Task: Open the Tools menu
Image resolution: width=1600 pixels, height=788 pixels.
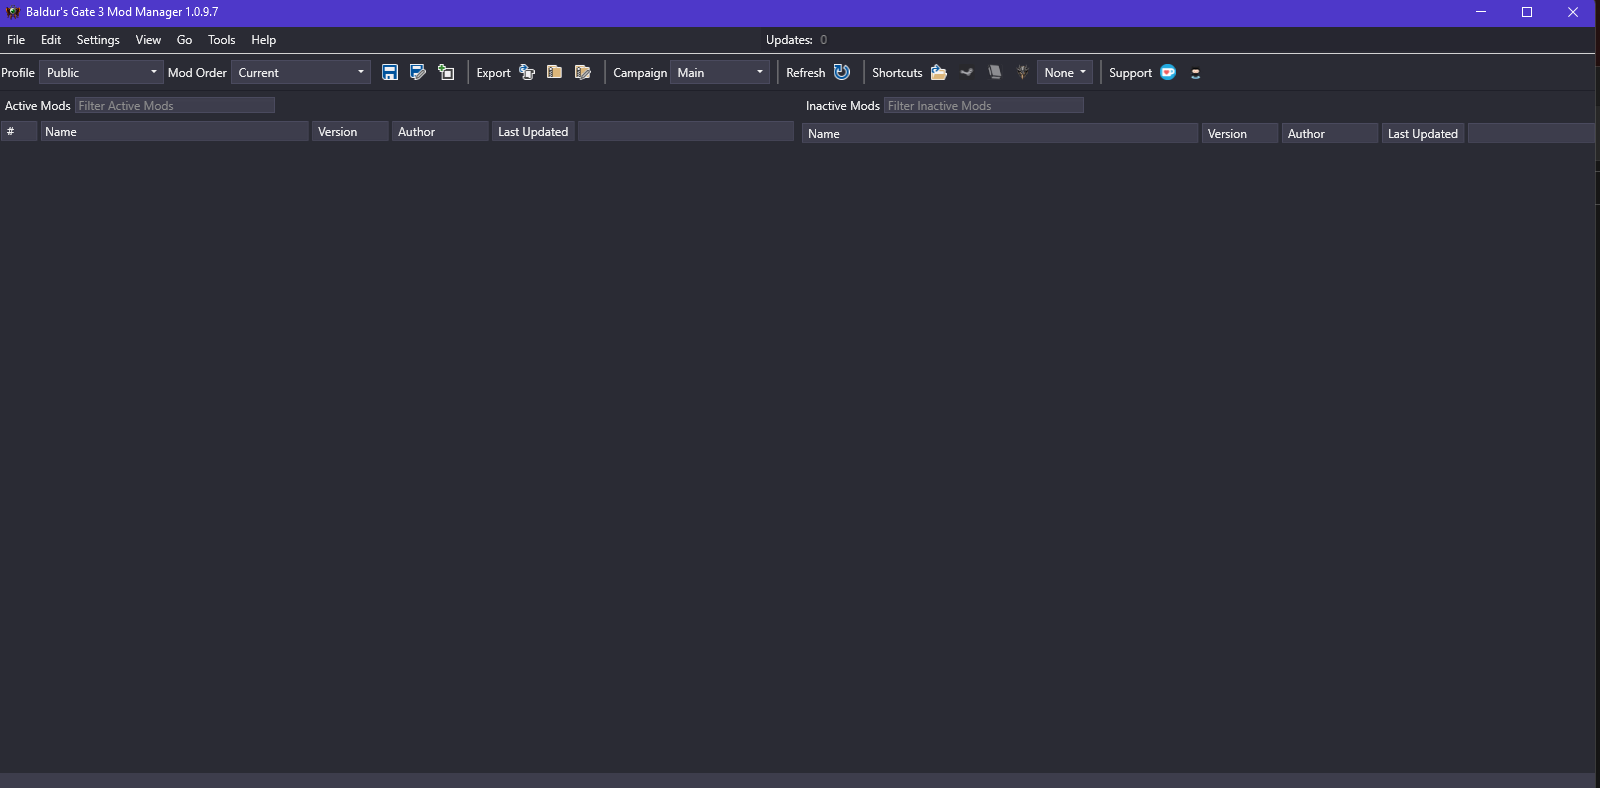Action: (221, 40)
